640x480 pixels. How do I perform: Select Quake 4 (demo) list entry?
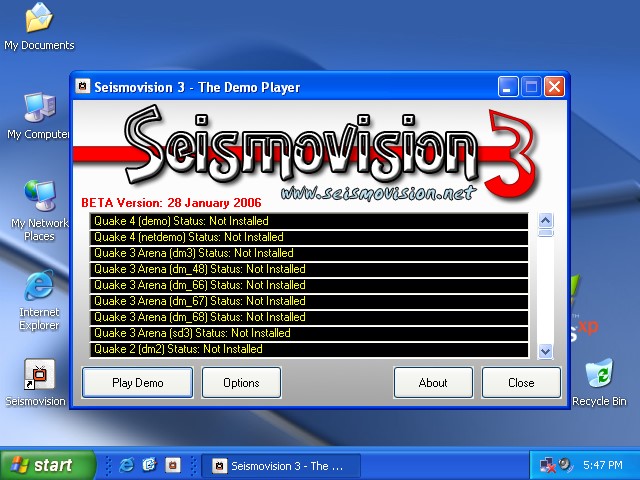click(308, 221)
